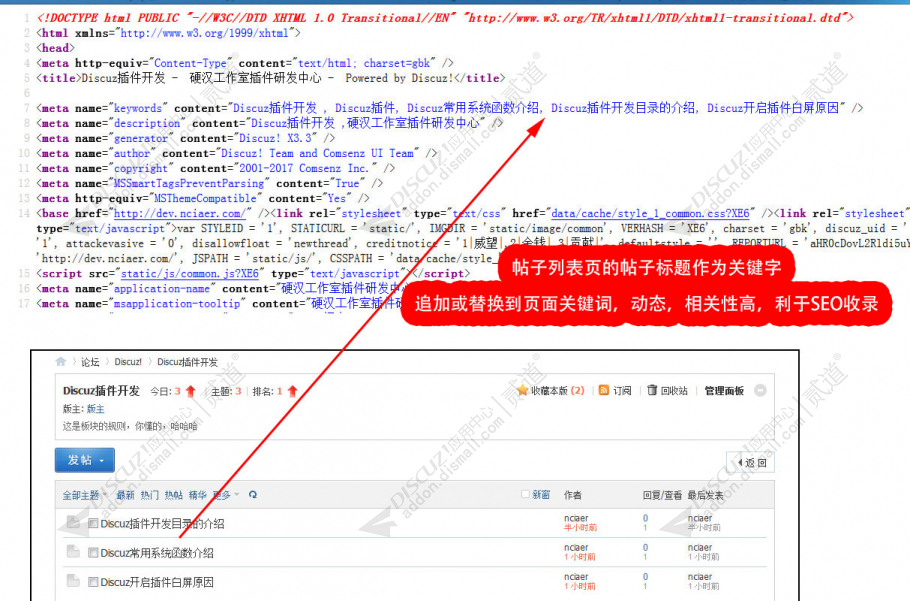
Task: Switch to the 精华 thread filter
Action: pyautogui.click(x=198, y=495)
